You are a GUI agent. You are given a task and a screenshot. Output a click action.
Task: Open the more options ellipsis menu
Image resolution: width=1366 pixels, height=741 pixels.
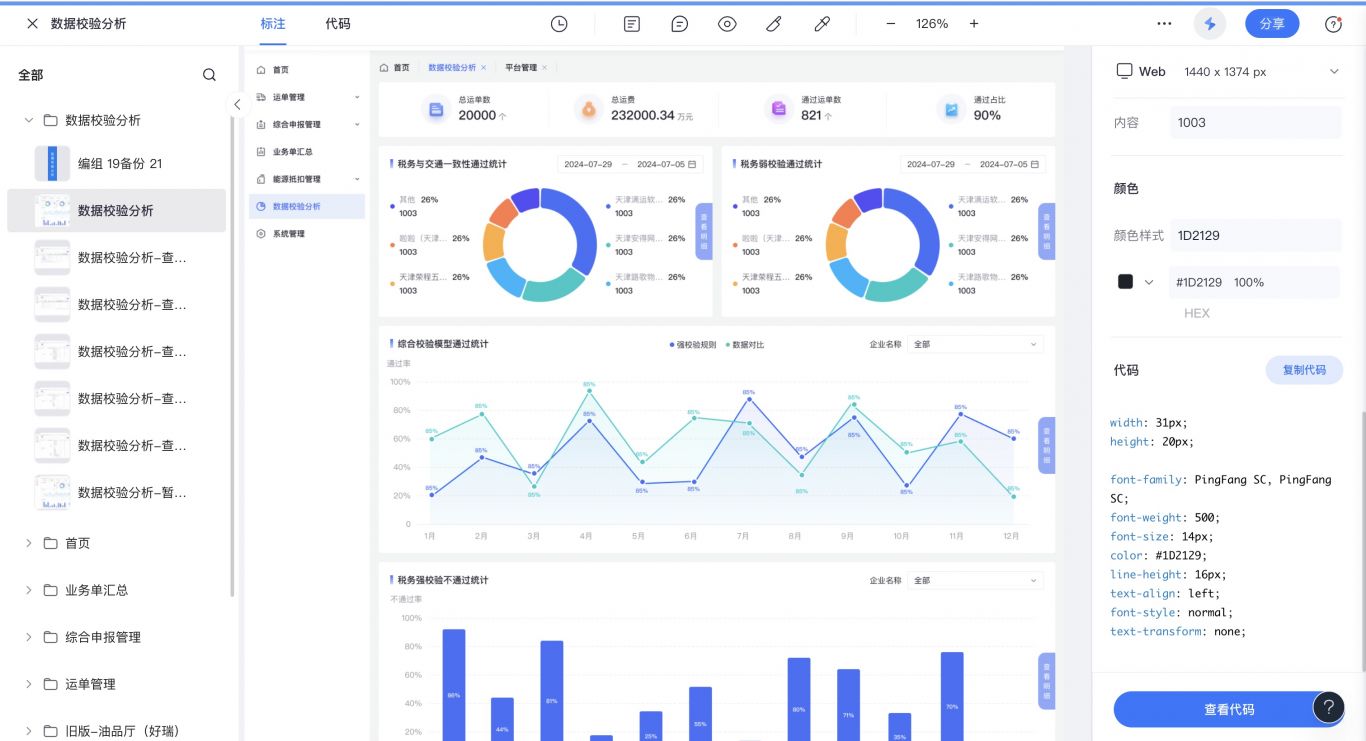(x=1164, y=24)
